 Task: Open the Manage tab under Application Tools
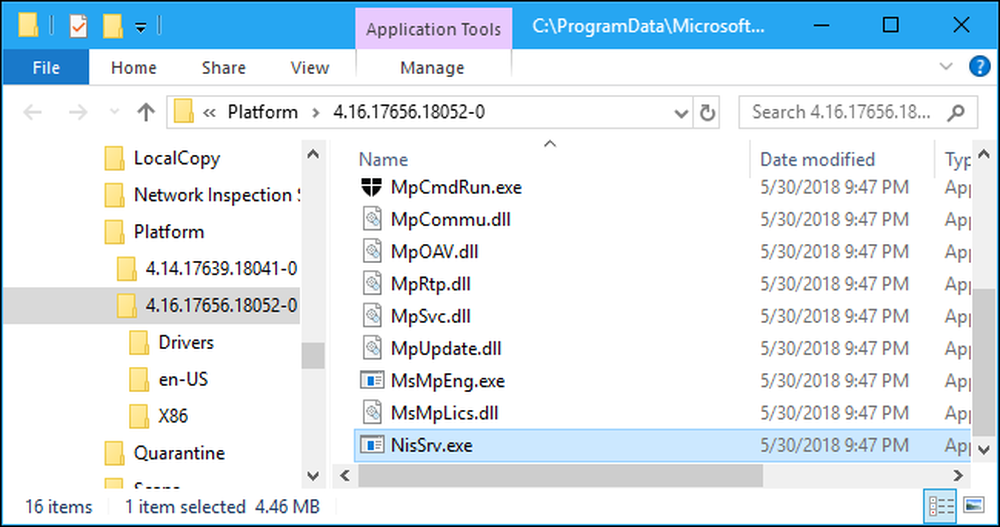pyautogui.click(x=432, y=68)
